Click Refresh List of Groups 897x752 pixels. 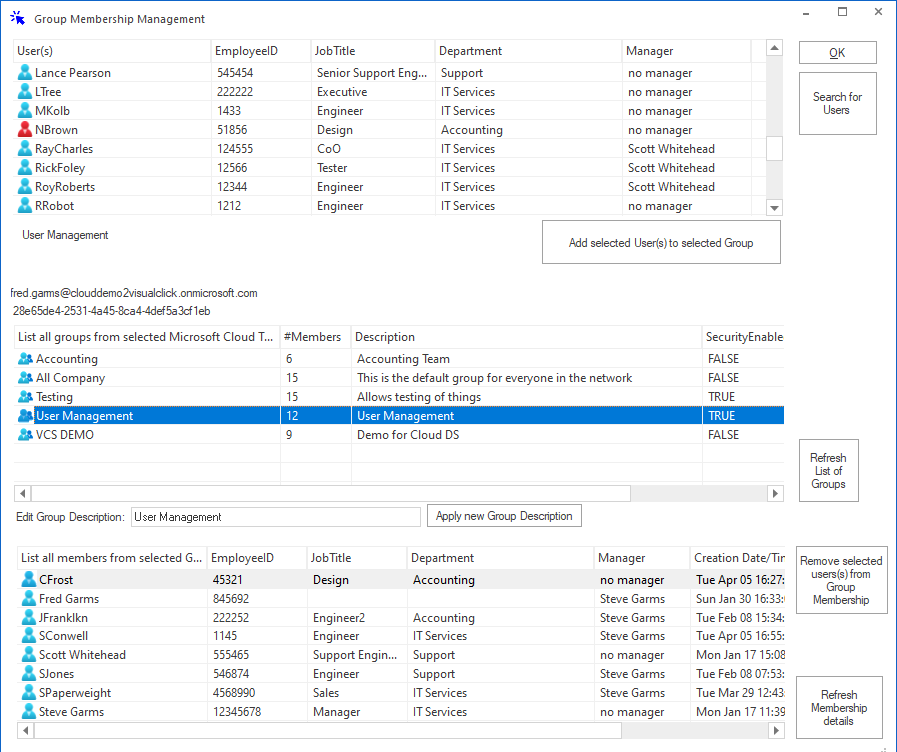click(x=828, y=470)
